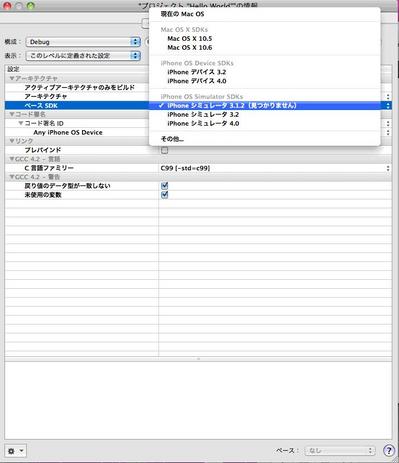The width and height of the screenshot is (399, 463).
Task: Open value popup on Any iPhone OS Device row
Action: click(388, 133)
